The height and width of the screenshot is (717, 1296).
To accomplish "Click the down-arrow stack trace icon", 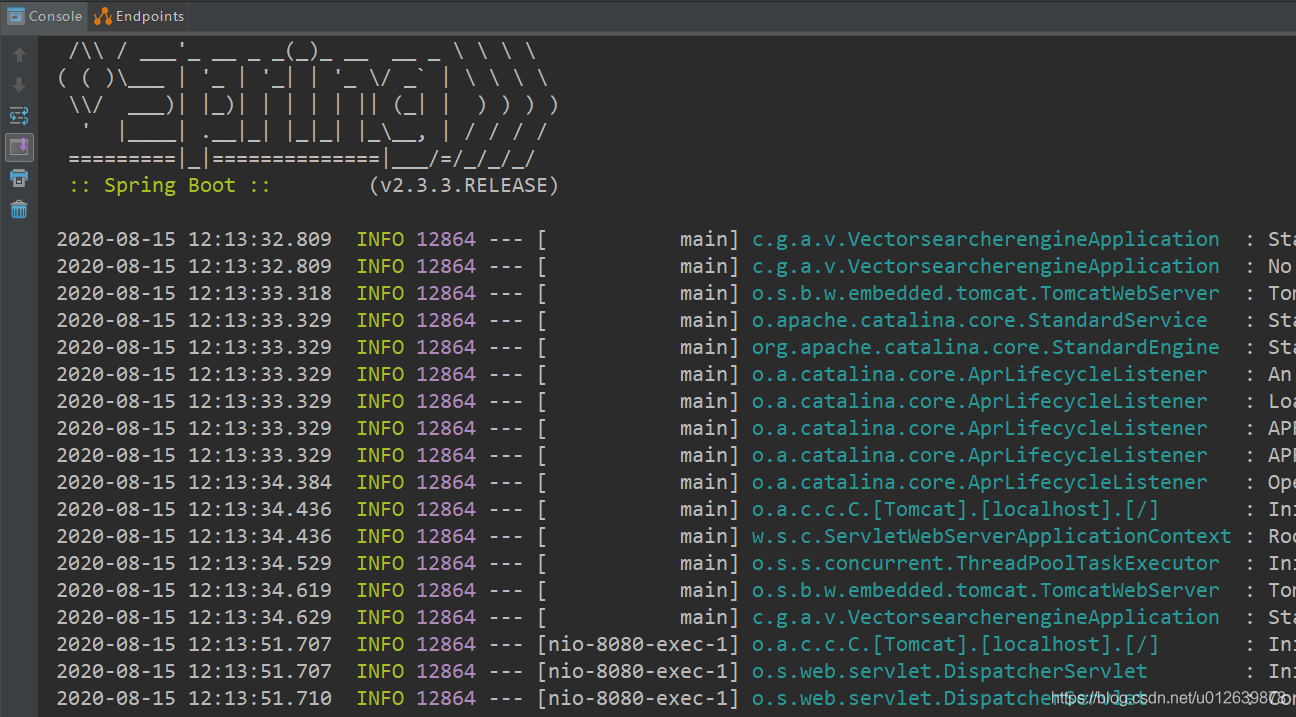I will pos(19,85).
